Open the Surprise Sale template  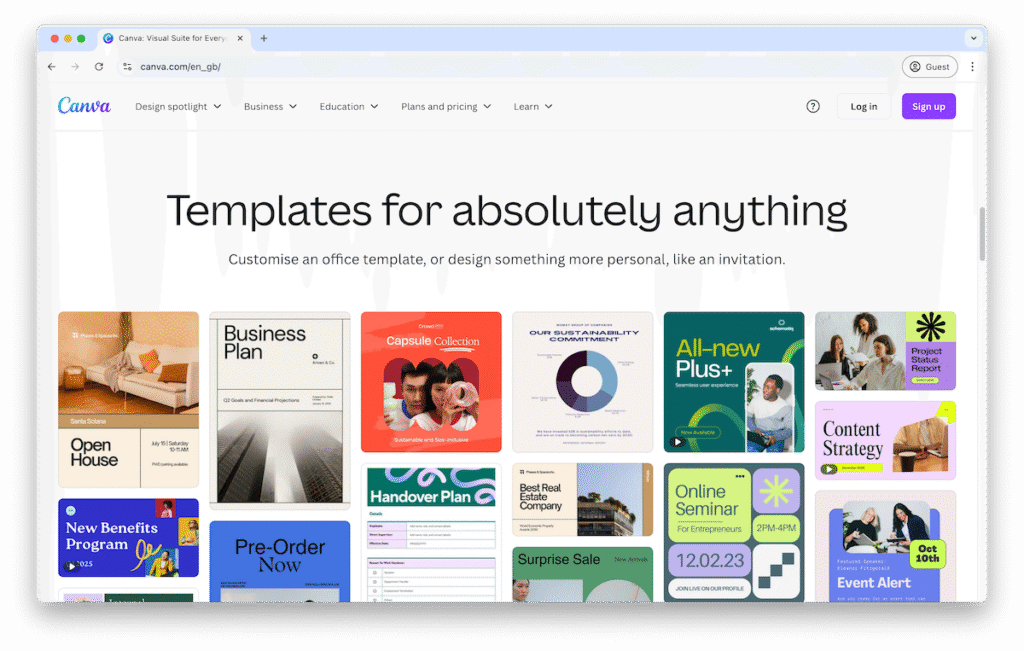click(583, 575)
